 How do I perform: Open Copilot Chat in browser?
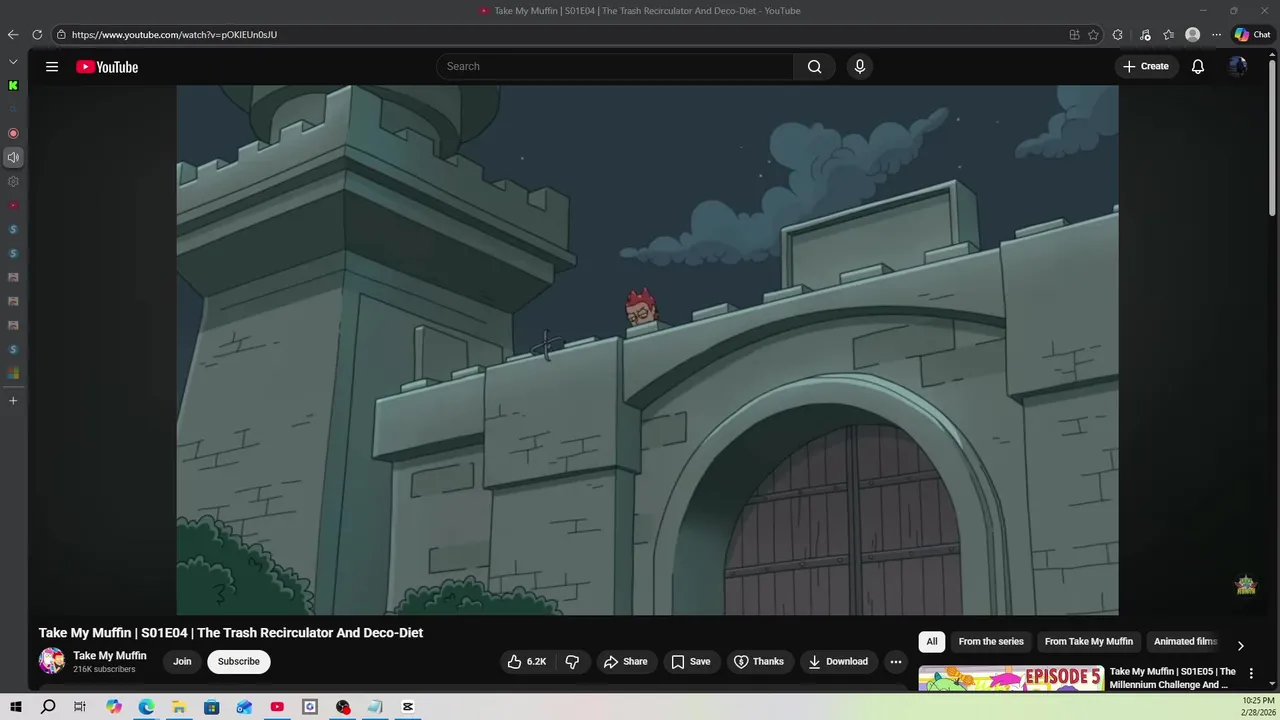tap(1252, 34)
